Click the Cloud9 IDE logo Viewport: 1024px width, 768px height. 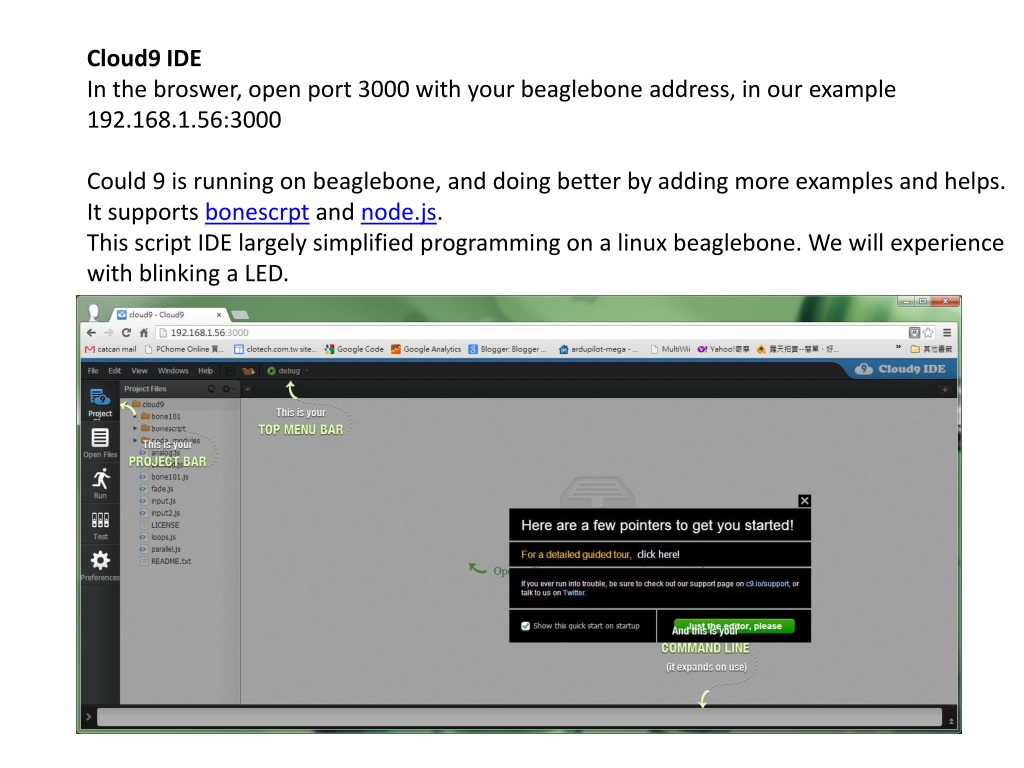coord(901,369)
